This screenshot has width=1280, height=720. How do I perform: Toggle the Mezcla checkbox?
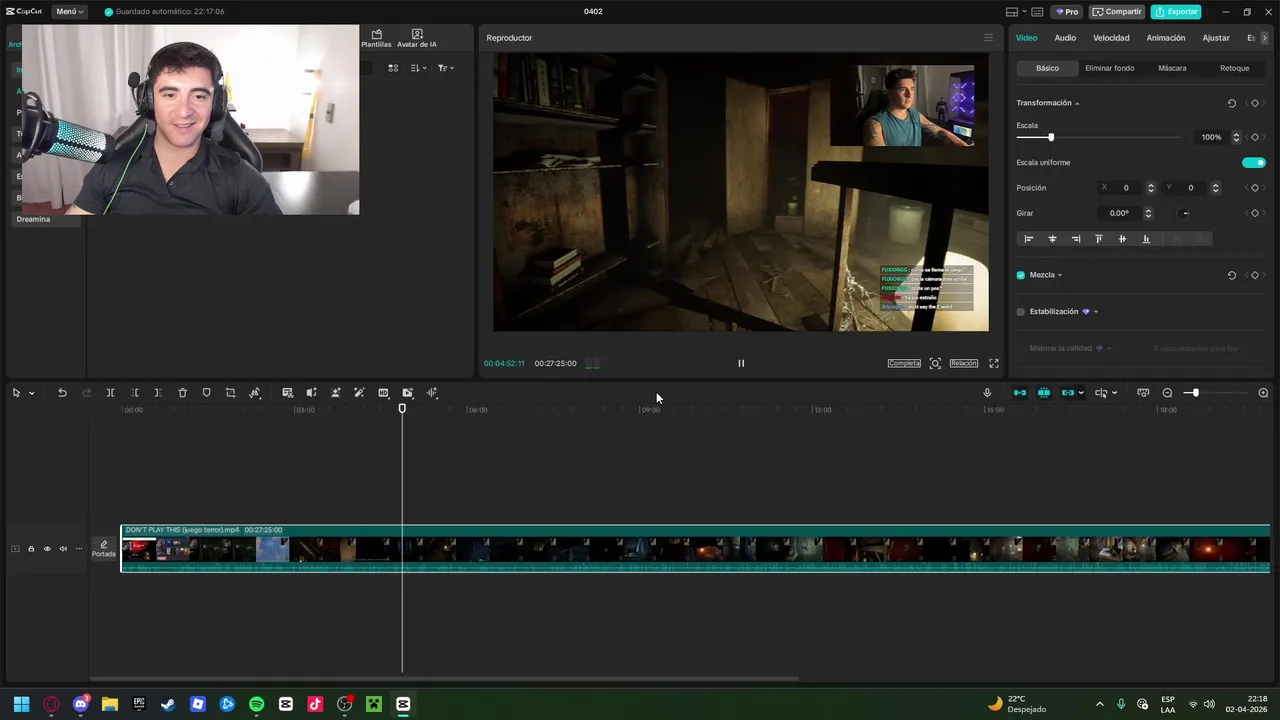(x=1020, y=275)
